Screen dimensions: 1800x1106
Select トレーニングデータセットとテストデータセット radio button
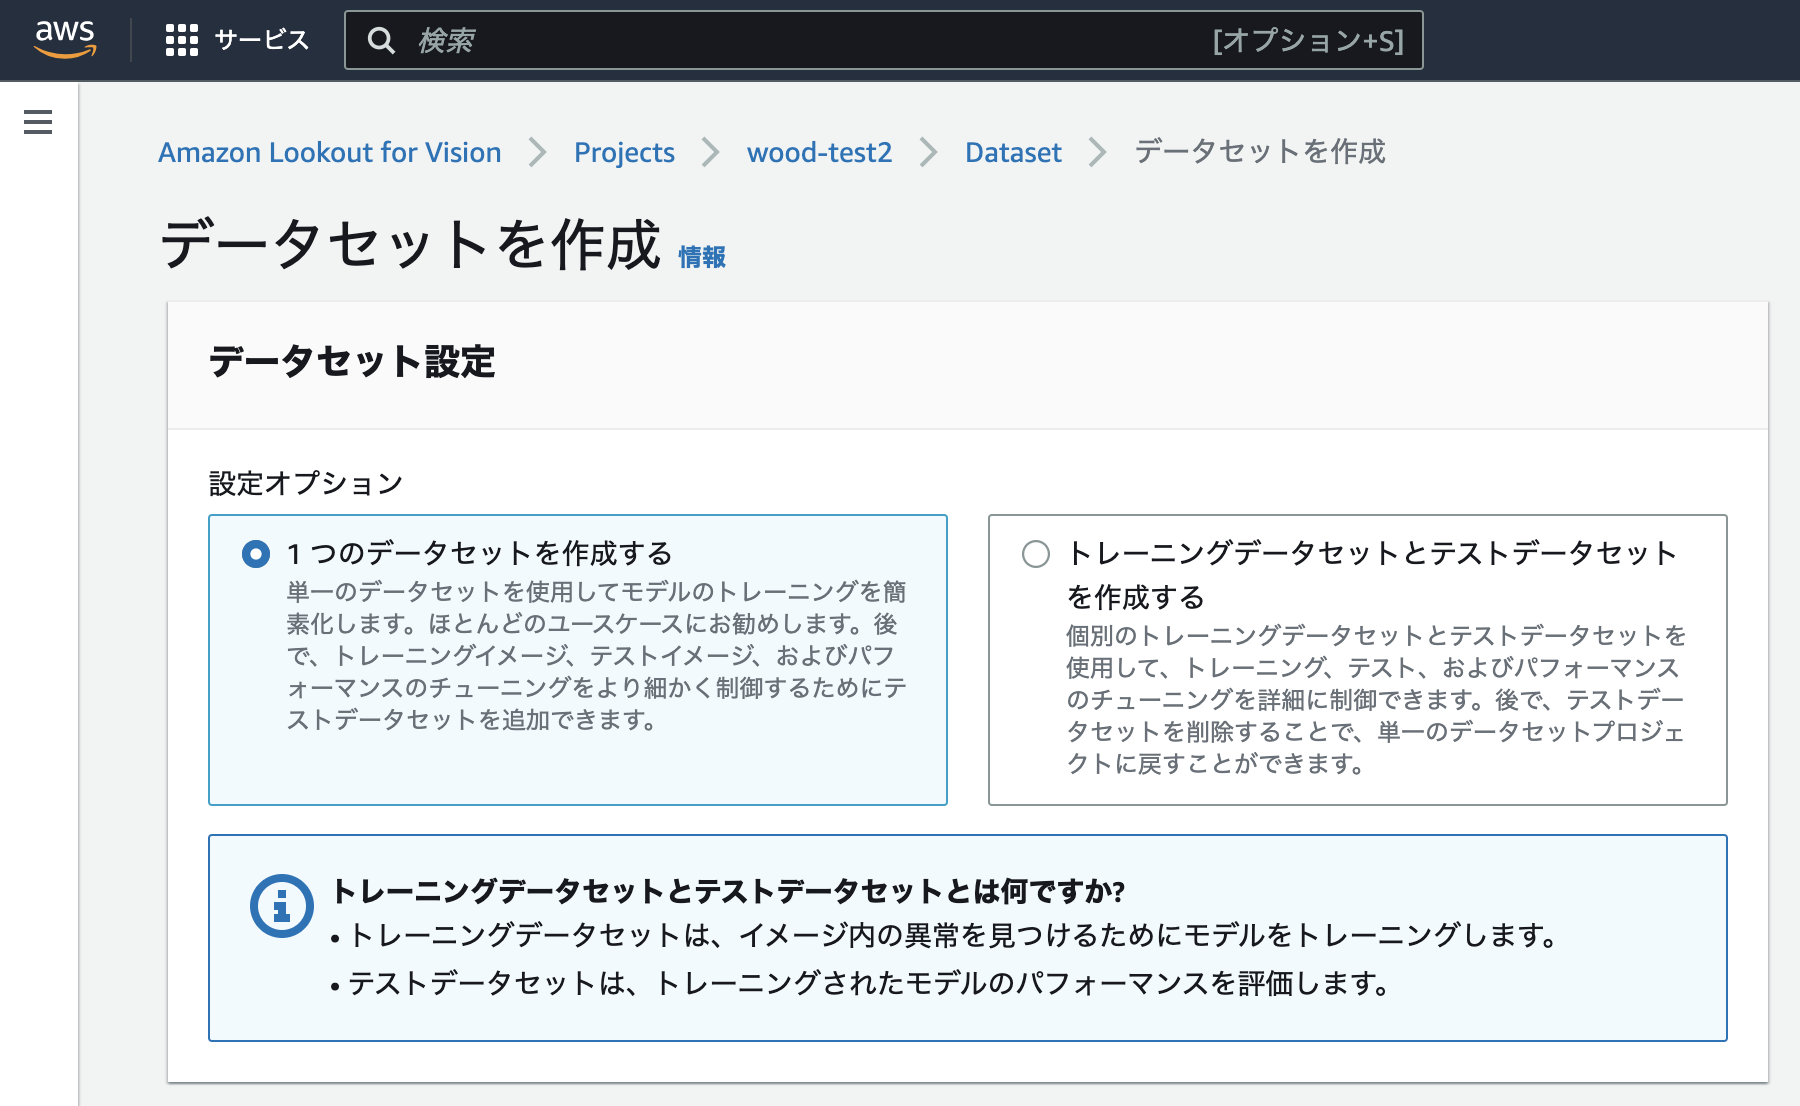1036,554
